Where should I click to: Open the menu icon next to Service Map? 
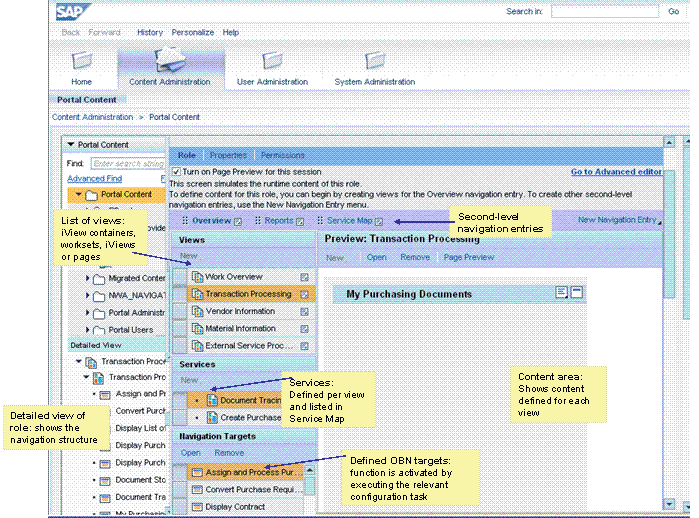tap(379, 222)
